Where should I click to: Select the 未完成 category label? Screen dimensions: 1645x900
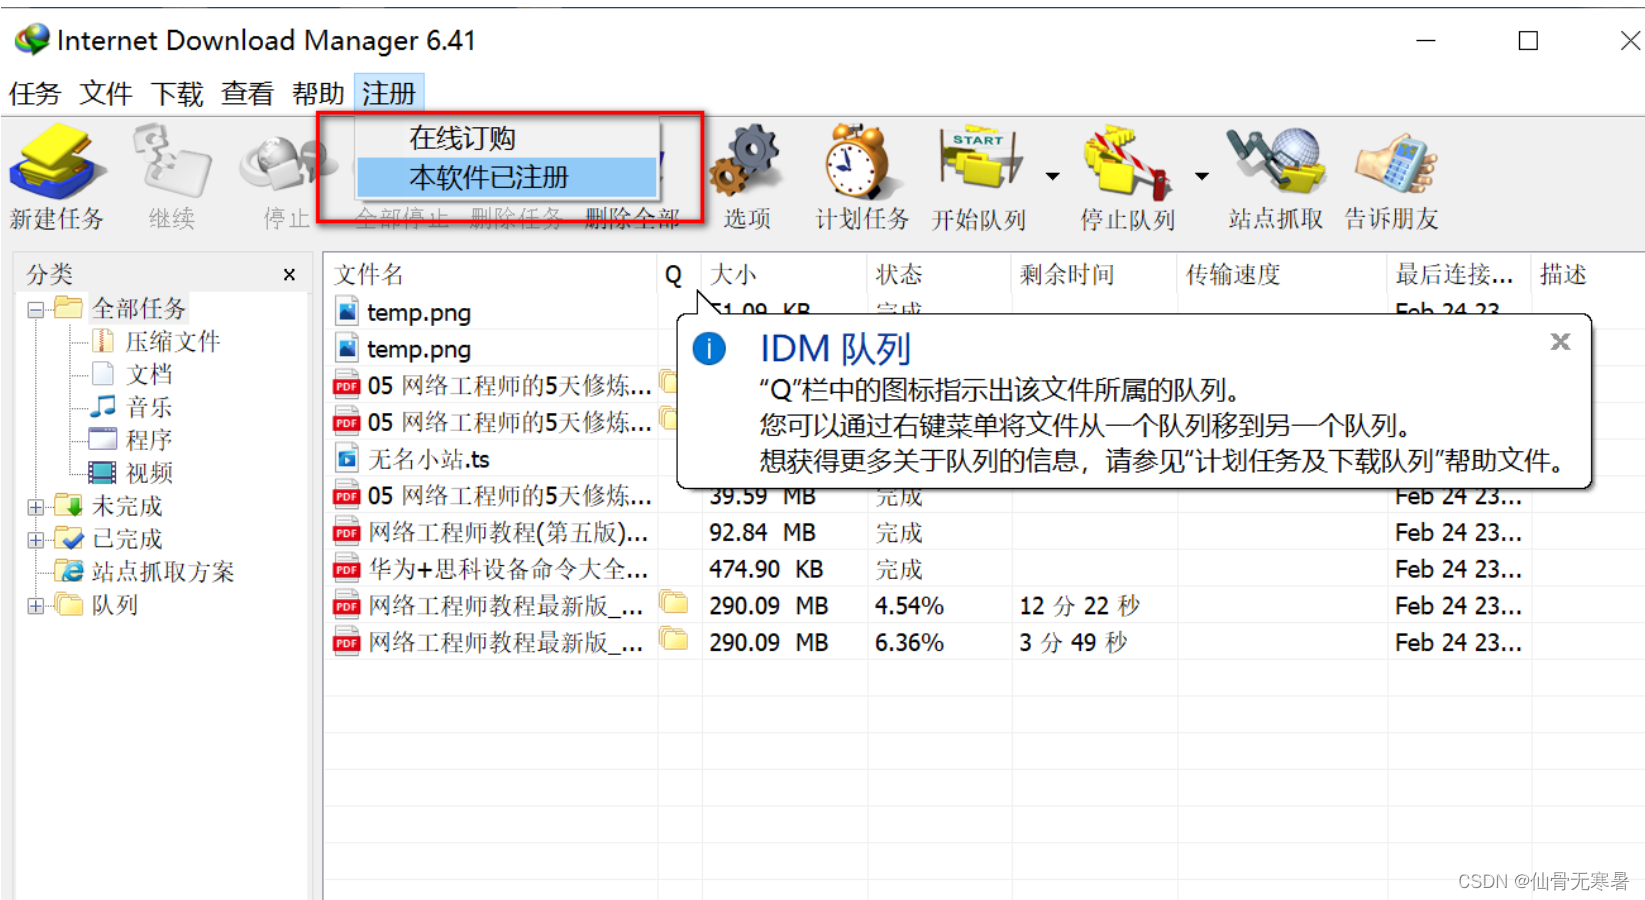127,506
